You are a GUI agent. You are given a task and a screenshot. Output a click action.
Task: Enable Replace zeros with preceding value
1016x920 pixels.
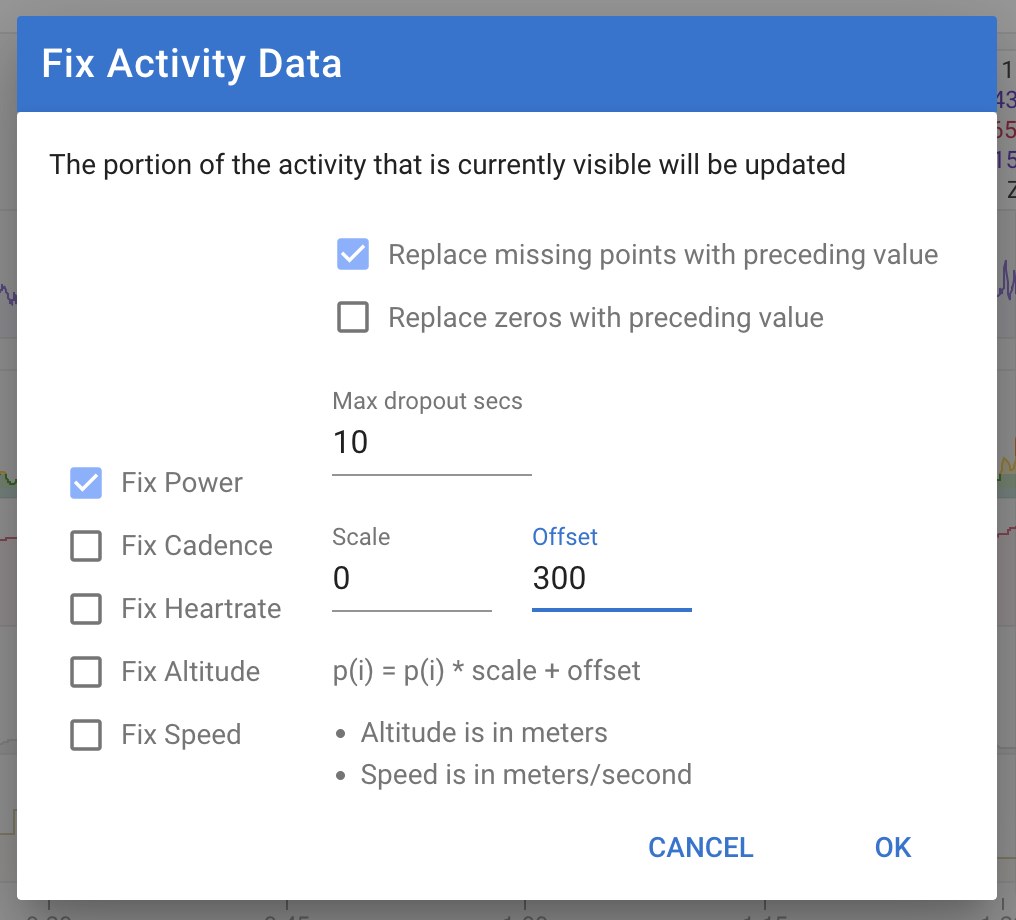[x=352, y=317]
